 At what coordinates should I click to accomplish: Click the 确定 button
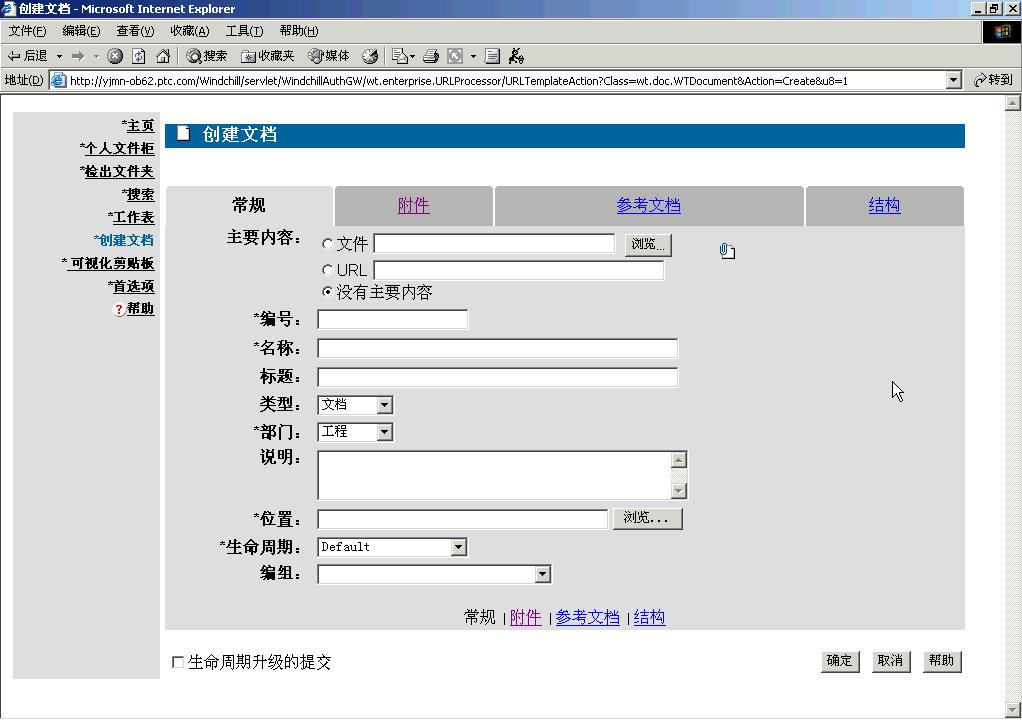[x=840, y=661]
